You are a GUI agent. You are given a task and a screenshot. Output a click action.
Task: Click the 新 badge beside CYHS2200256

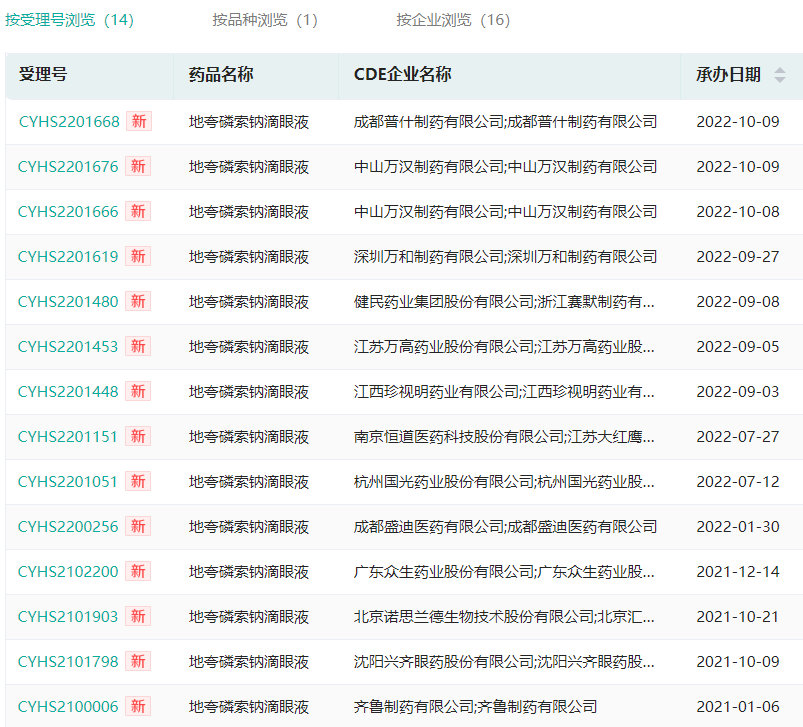click(138, 527)
